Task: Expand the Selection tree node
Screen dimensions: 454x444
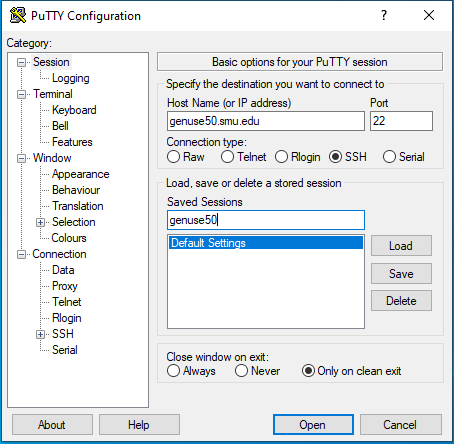Action: 40,222
